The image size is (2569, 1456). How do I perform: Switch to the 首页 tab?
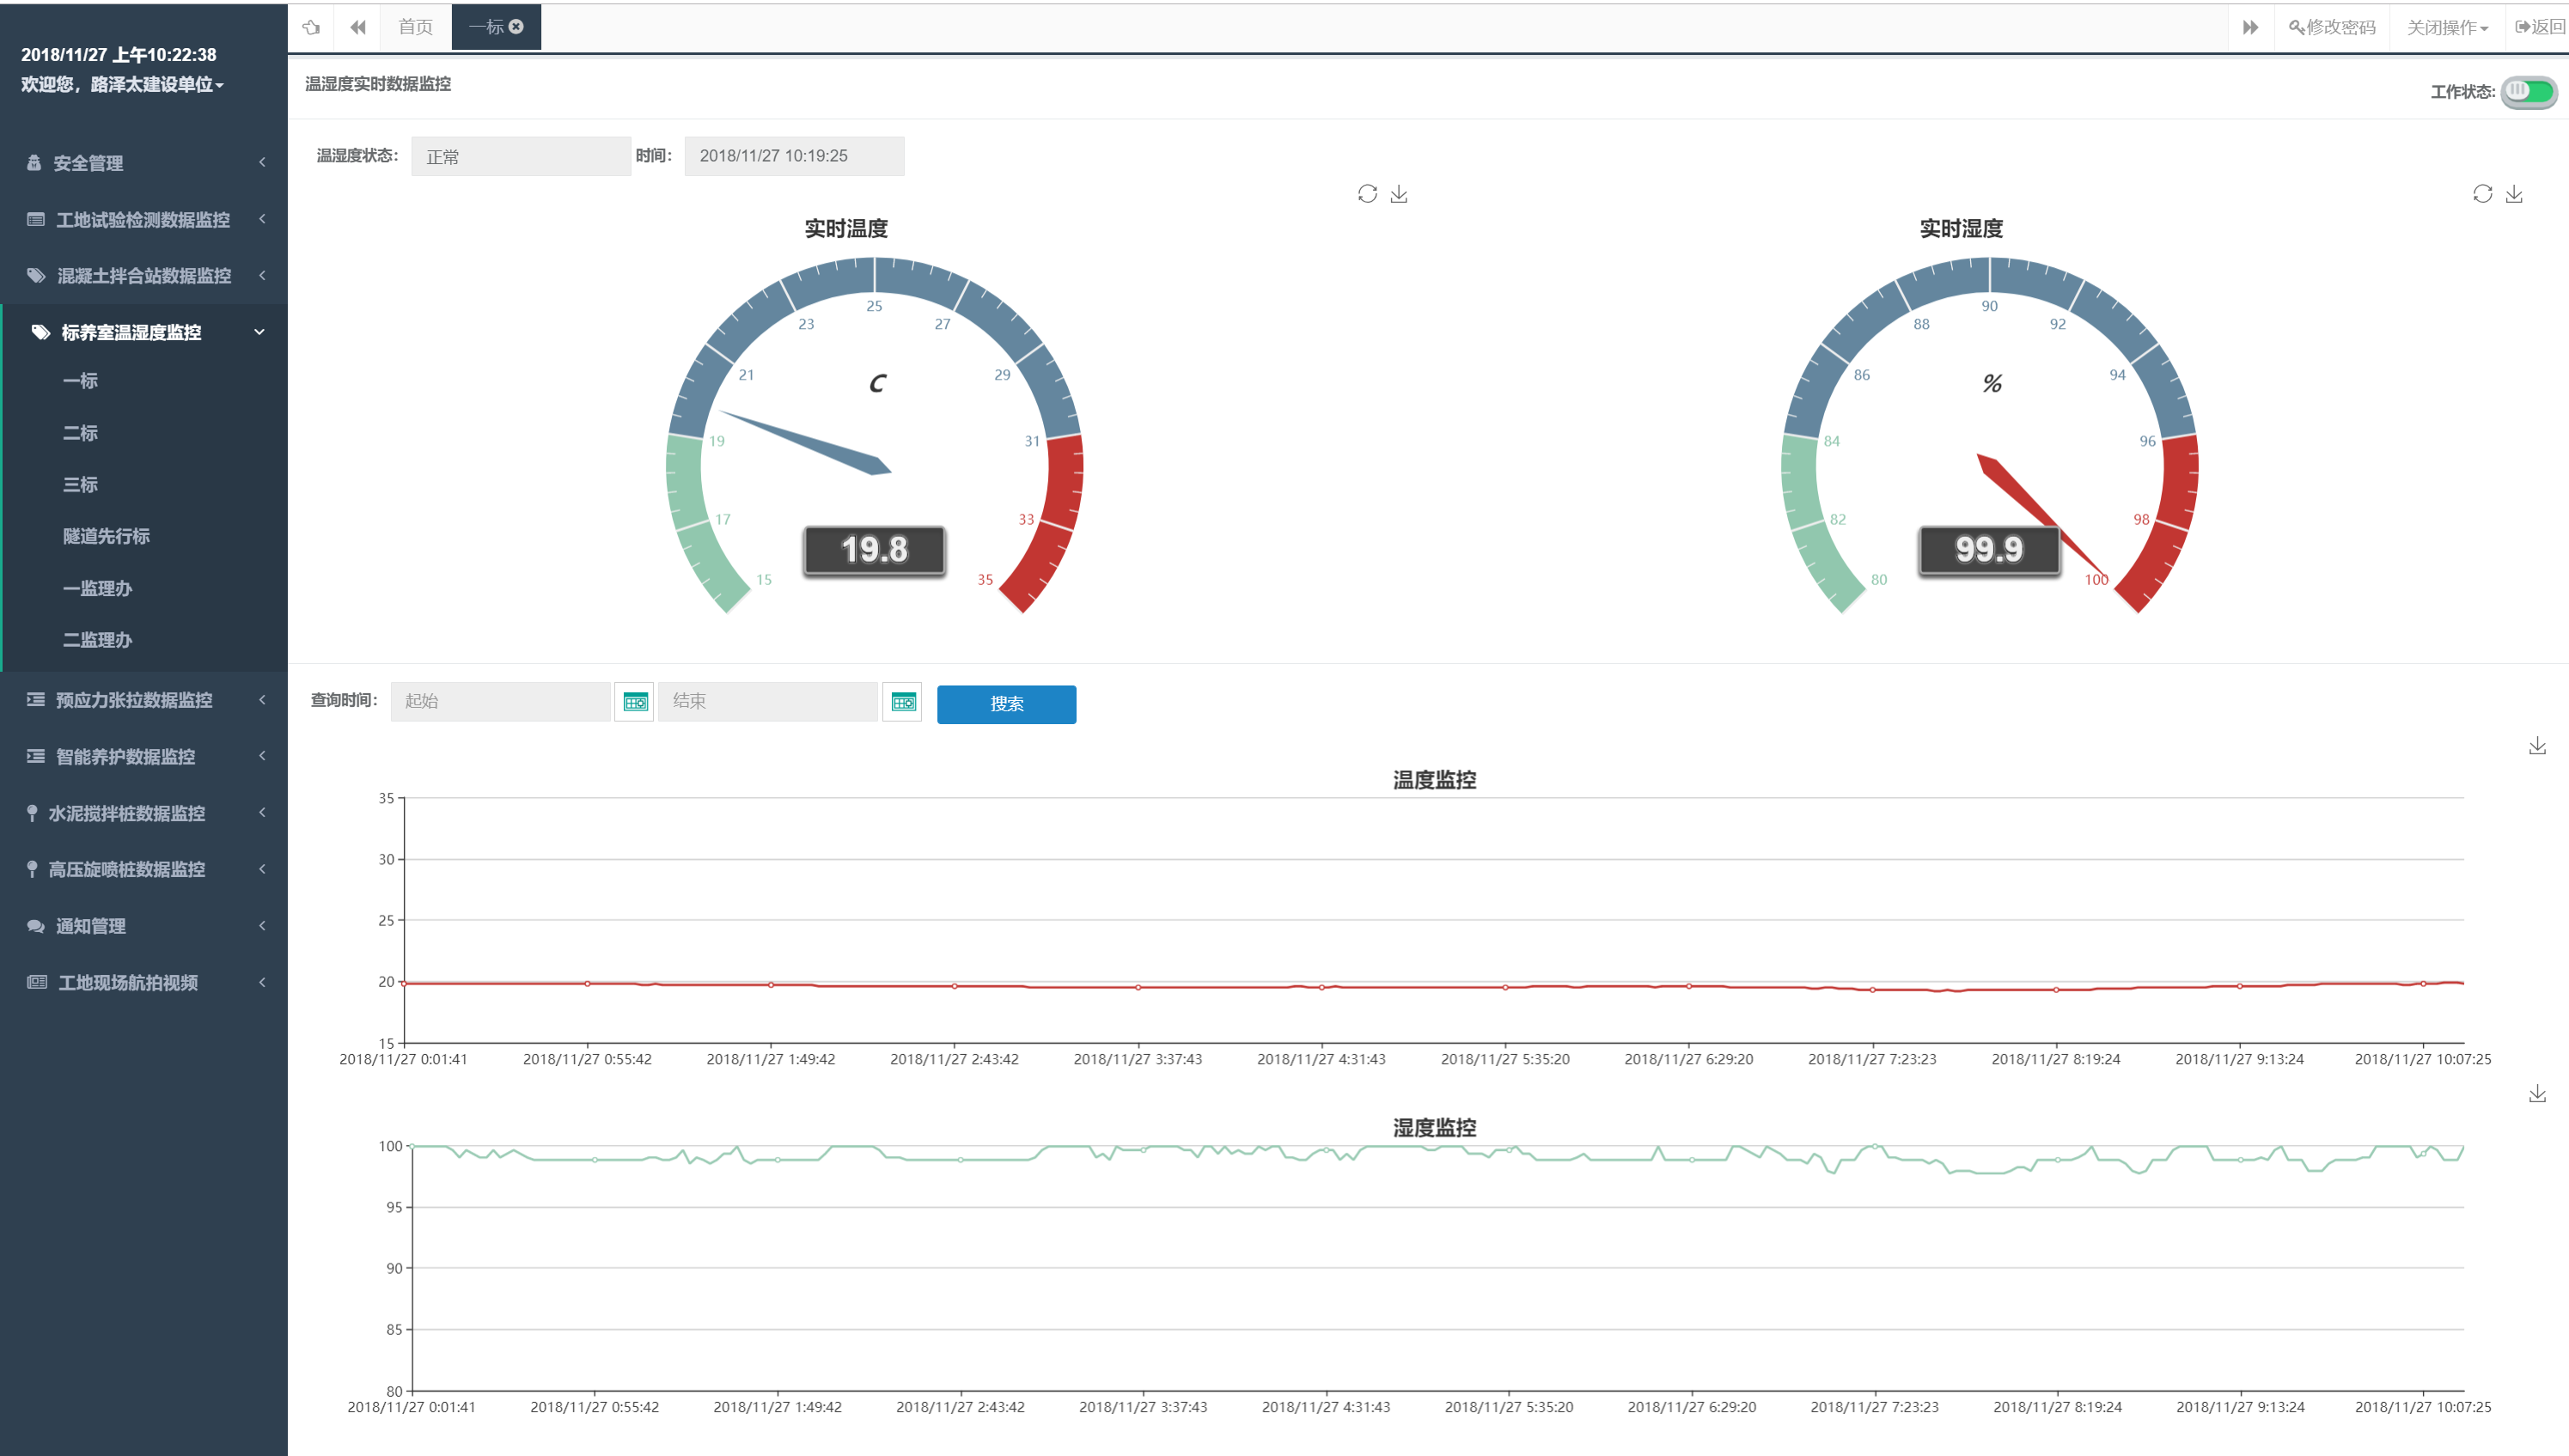pos(415,27)
